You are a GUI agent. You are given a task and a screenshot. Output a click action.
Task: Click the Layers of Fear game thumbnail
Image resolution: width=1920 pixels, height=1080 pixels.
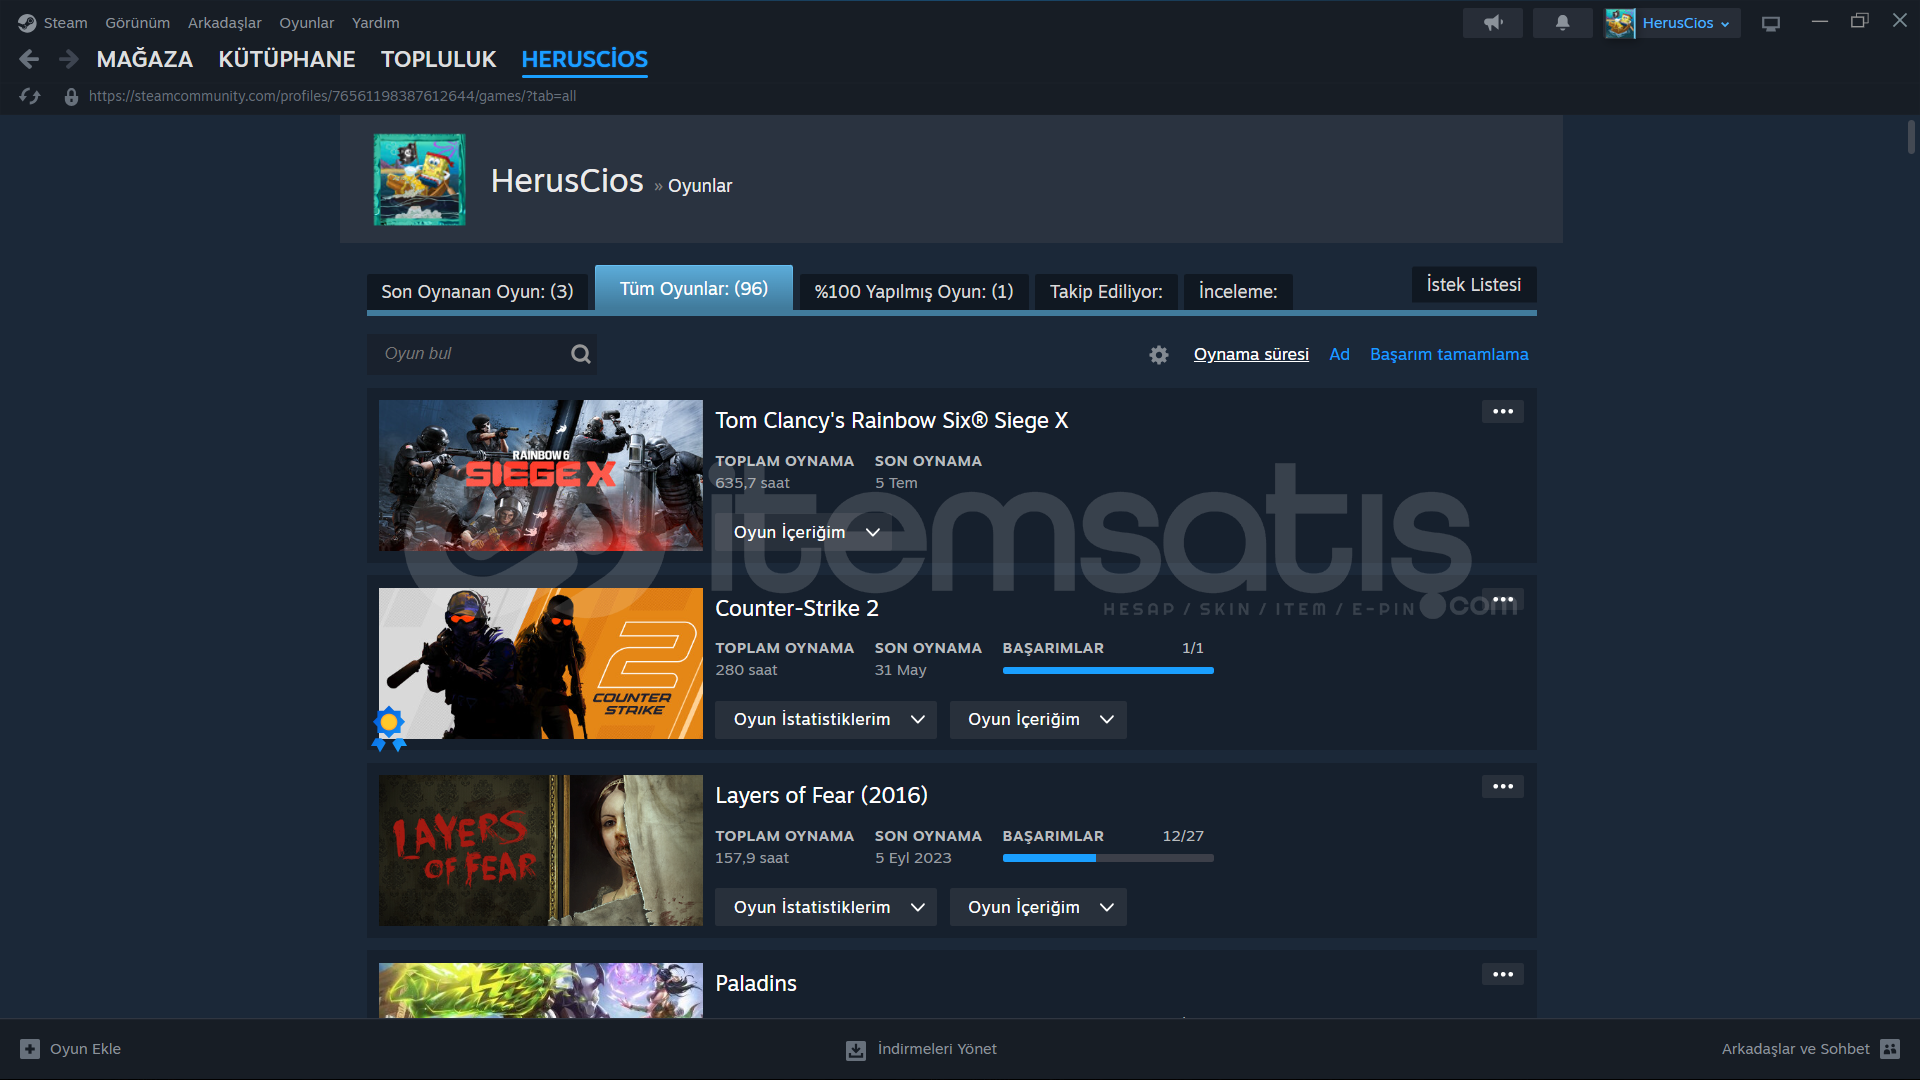541,851
